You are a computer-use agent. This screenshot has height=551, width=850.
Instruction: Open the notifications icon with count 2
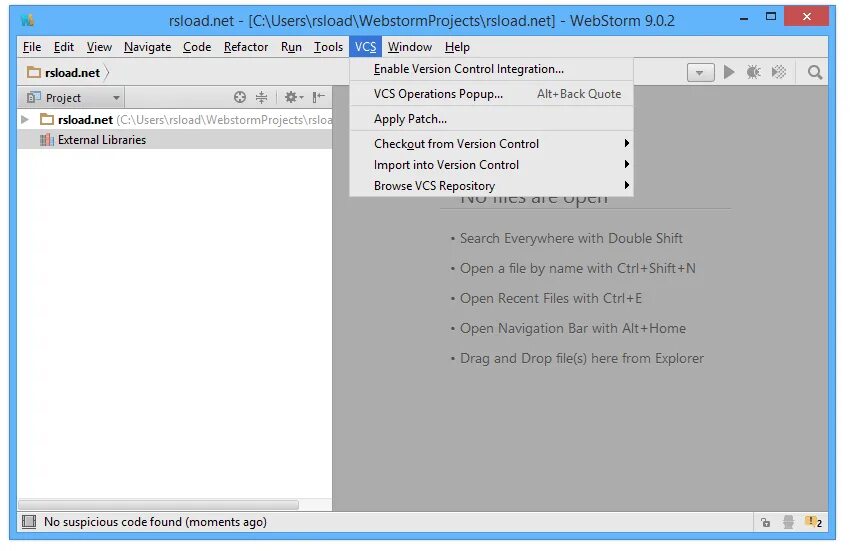[x=813, y=522]
